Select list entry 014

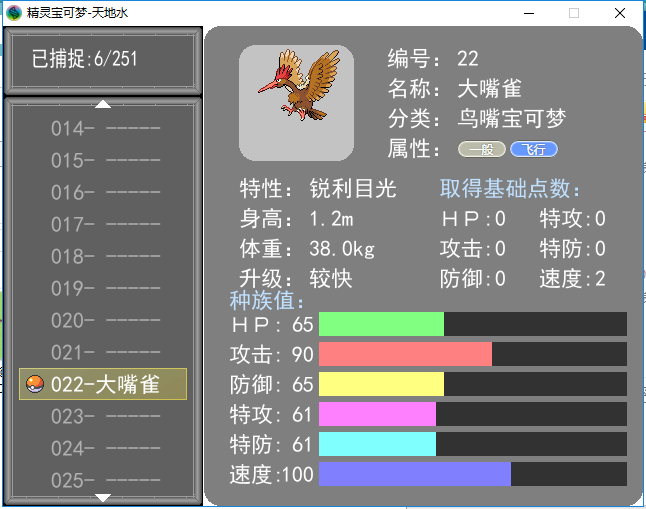pyautogui.click(x=105, y=129)
